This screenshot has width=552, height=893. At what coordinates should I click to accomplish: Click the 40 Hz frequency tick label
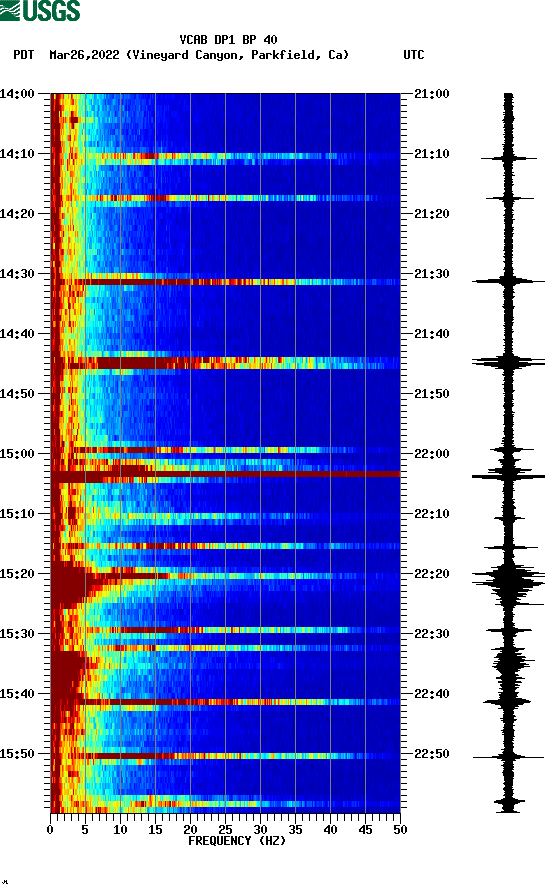(x=330, y=830)
